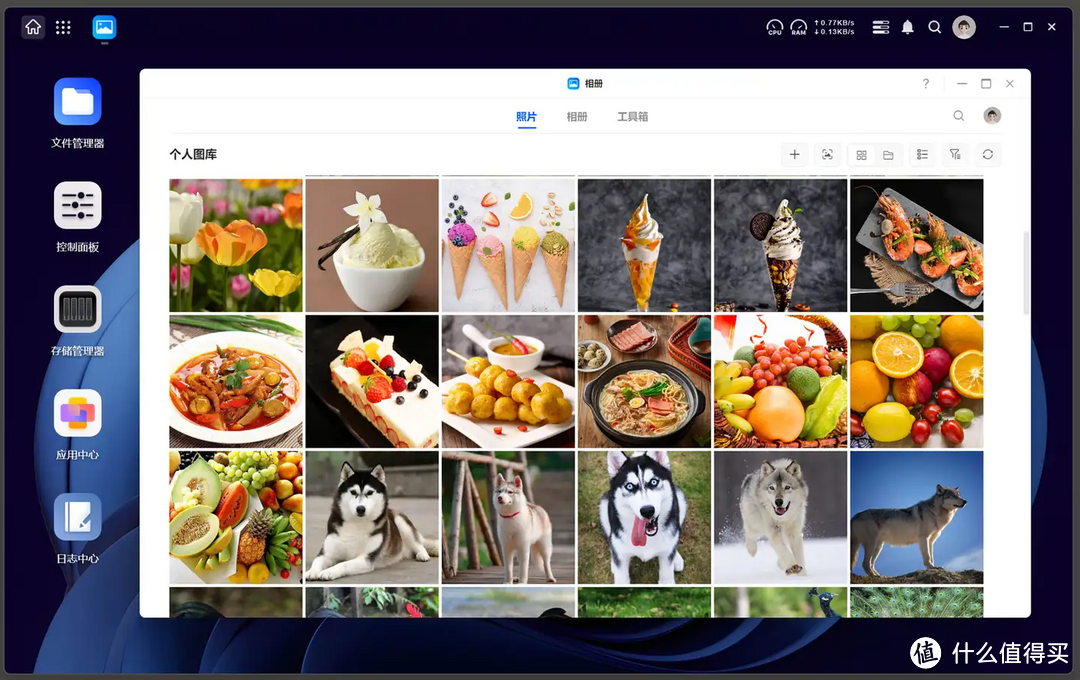Select the orange swirl parfait photo
The width and height of the screenshot is (1080, 680).
coord(644,245)
